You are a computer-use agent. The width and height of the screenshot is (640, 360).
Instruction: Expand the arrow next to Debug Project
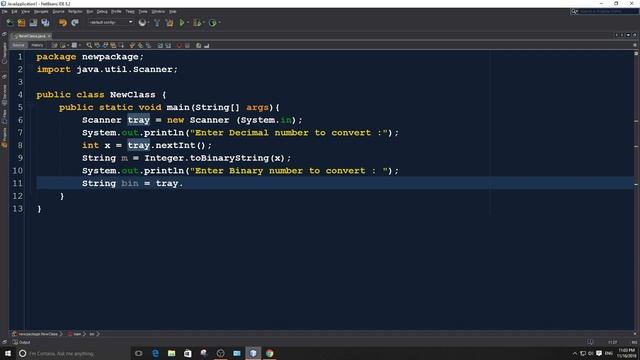[x=203, y=23]
